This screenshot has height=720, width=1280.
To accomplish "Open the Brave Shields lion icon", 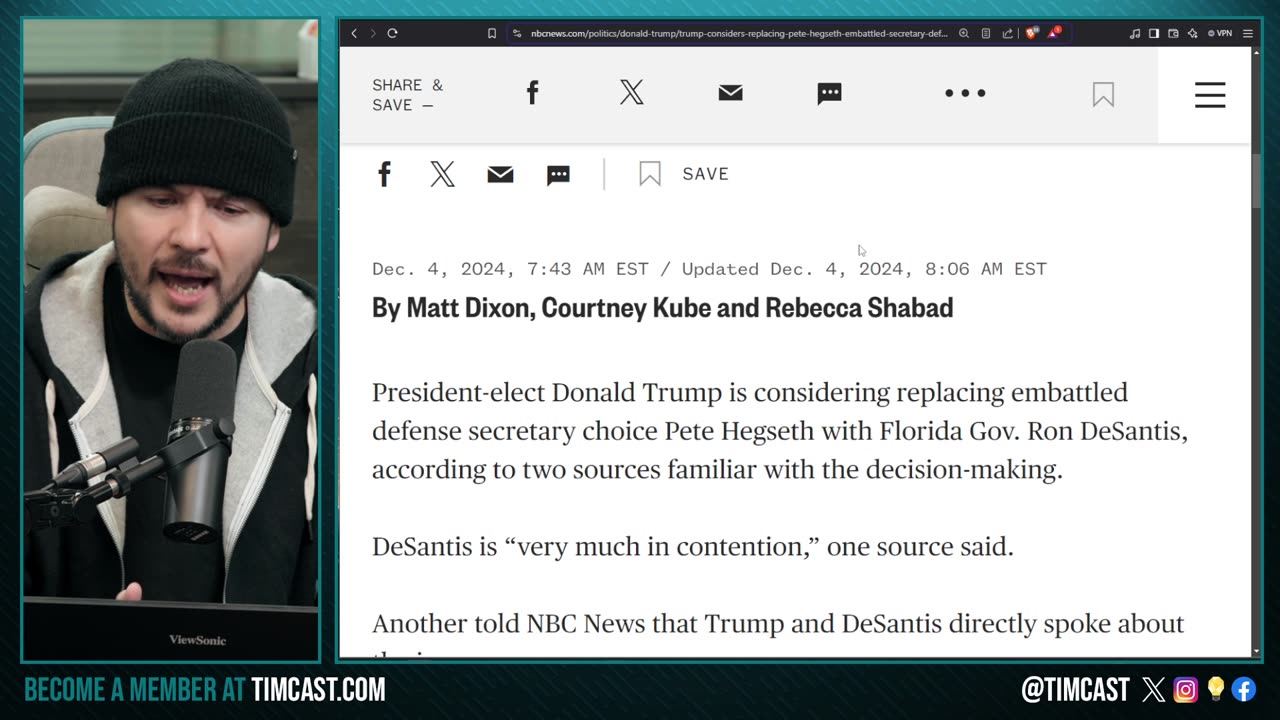I will pyautogui.click(x=1032, y=33).
